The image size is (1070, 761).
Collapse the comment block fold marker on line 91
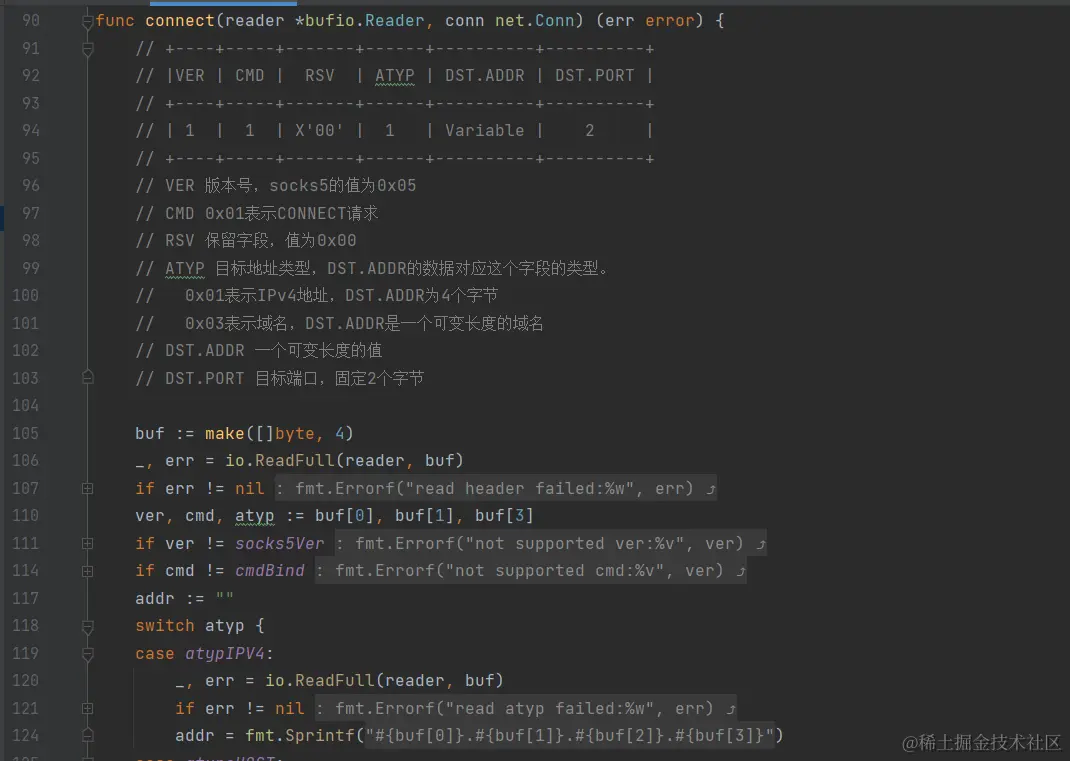coord(87,49)
